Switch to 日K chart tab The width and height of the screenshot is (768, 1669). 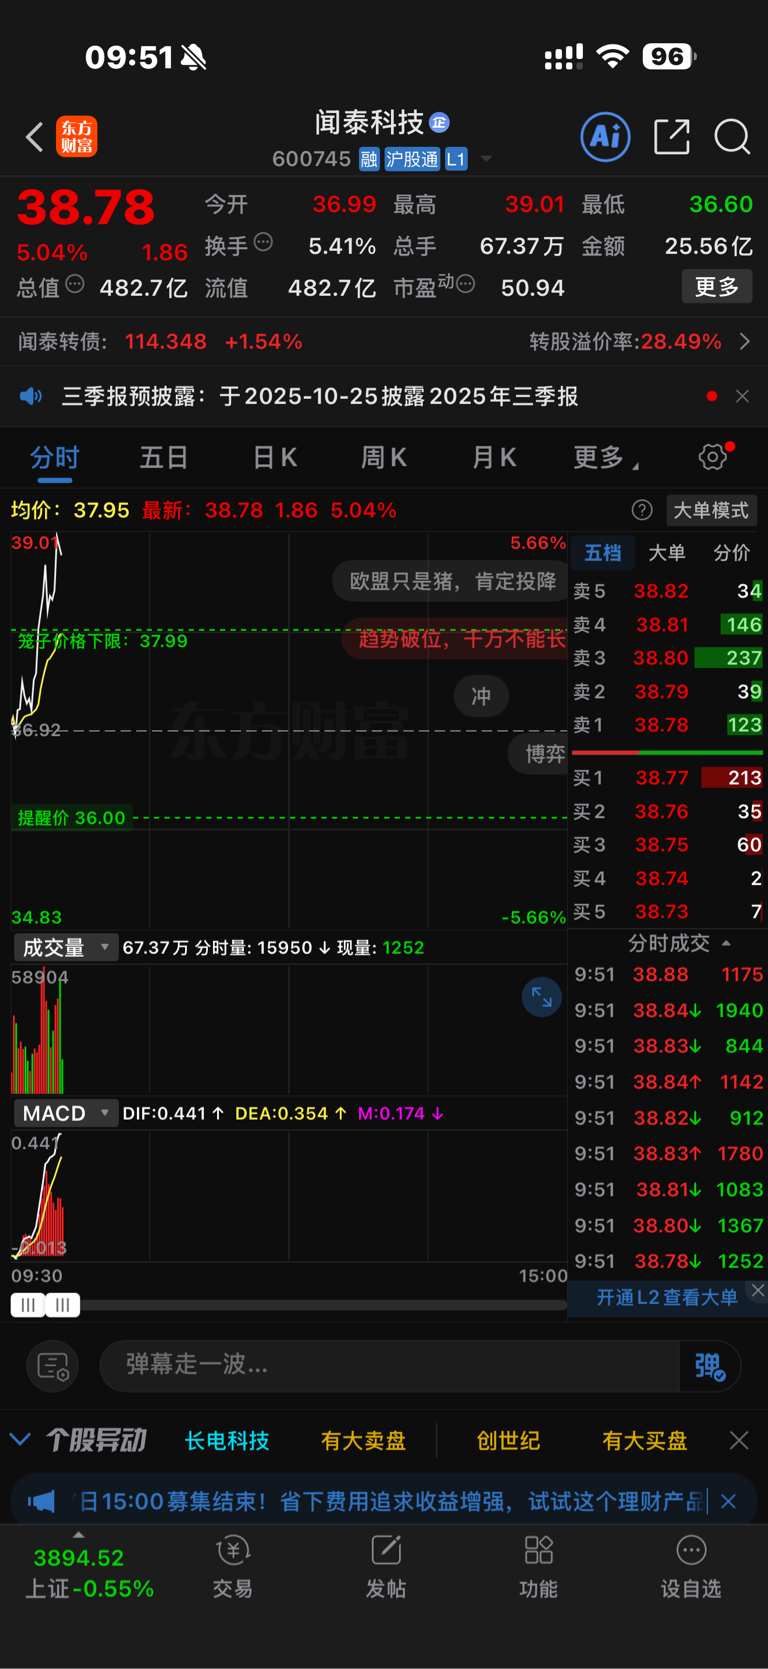point(275,458)
